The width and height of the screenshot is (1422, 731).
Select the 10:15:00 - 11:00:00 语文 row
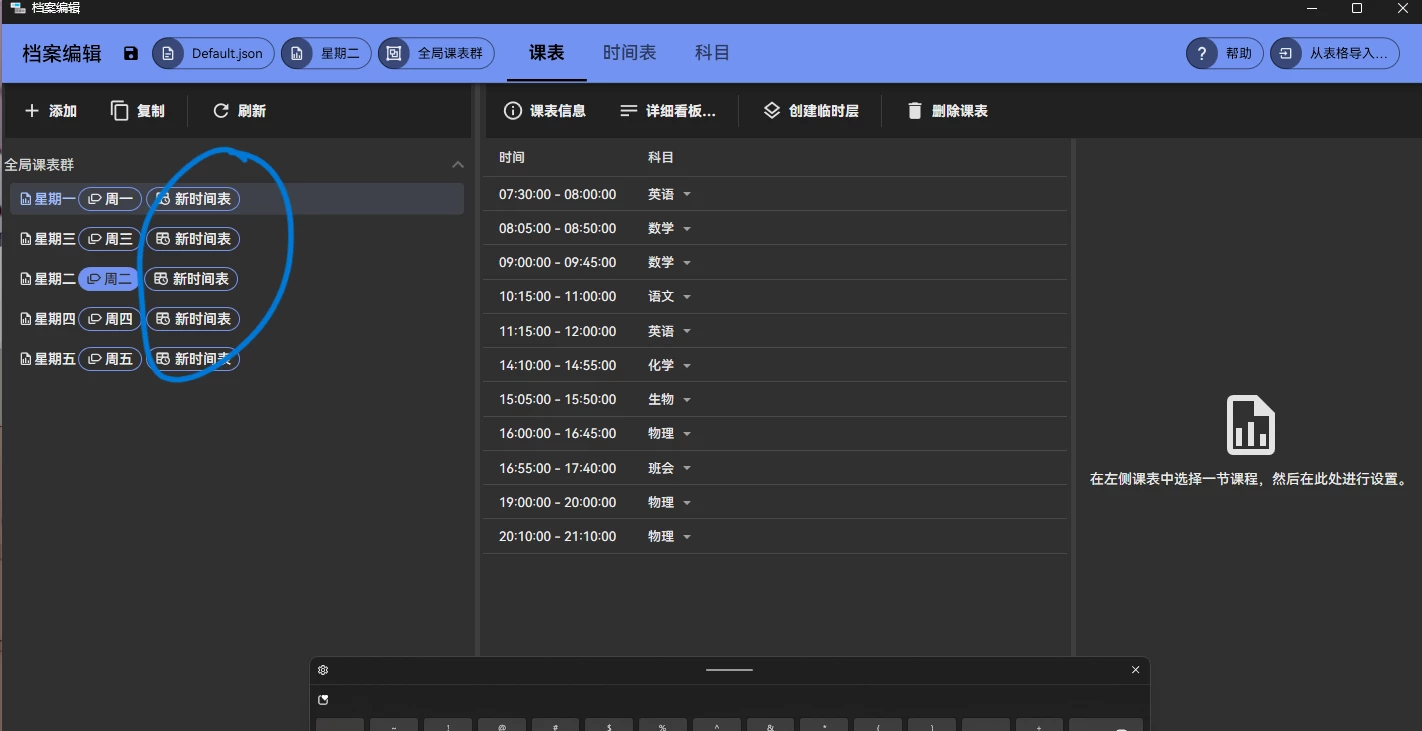[557, 297]
